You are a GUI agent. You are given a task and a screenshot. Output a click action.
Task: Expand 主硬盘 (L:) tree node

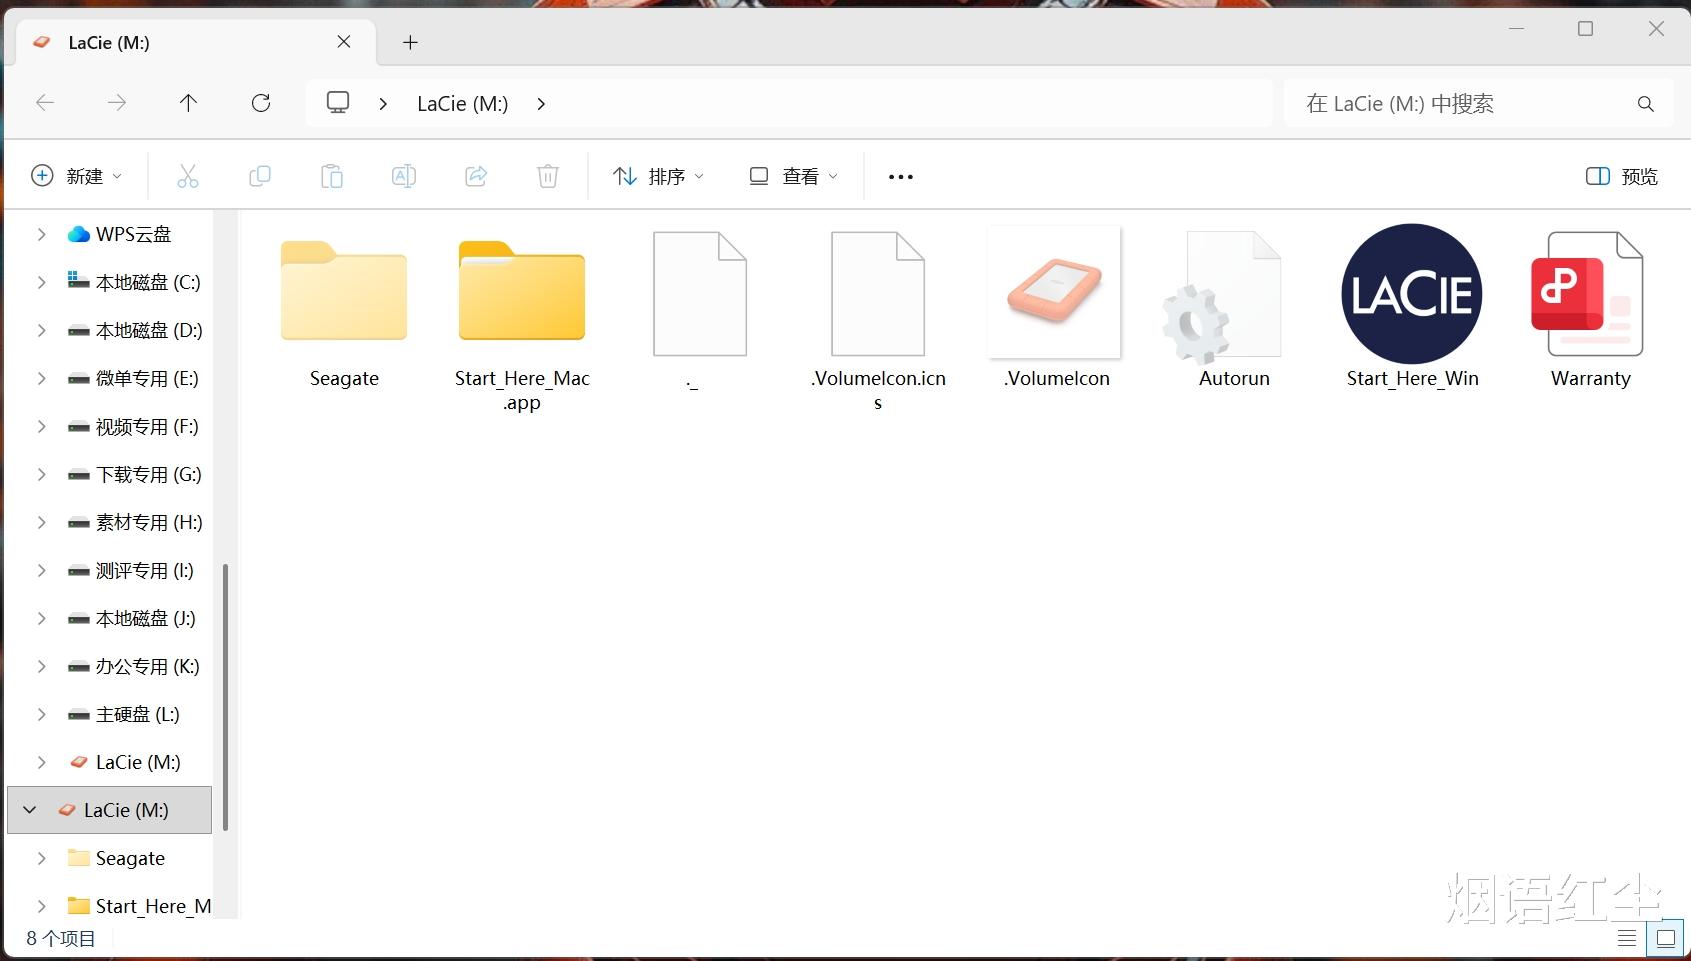tap(41, 714)
